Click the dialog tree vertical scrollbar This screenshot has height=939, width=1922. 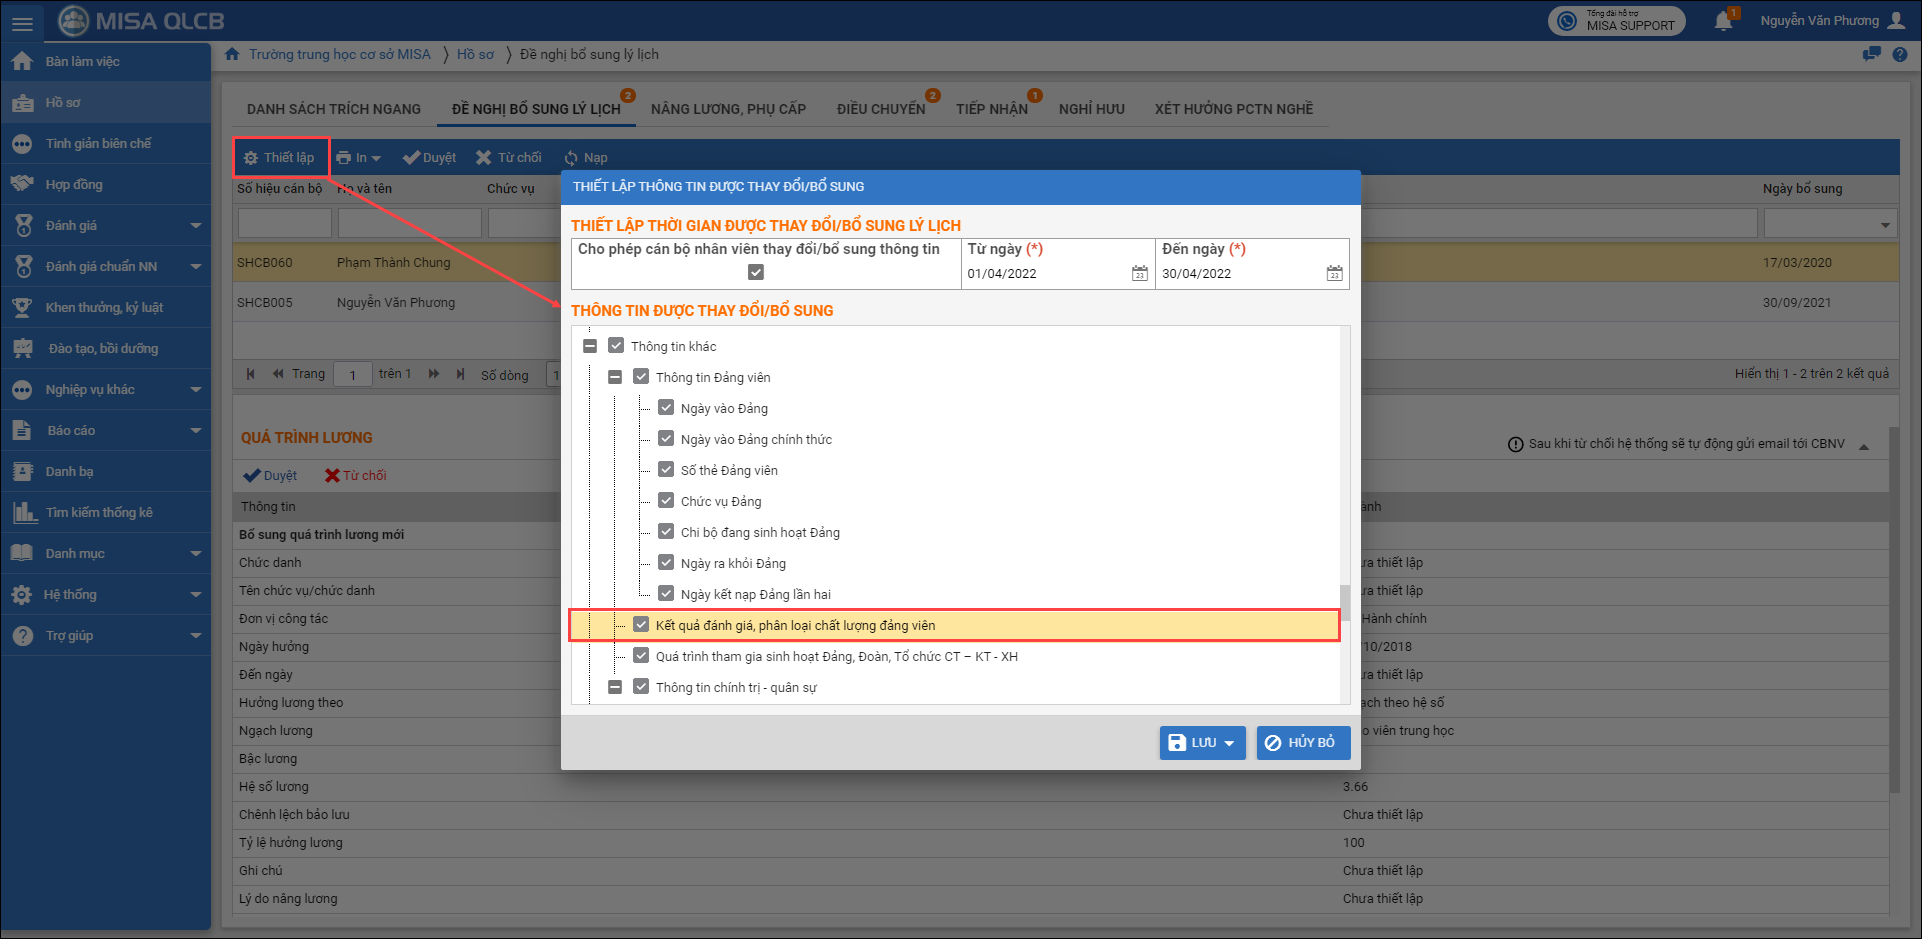click(x=1345, y=602)
